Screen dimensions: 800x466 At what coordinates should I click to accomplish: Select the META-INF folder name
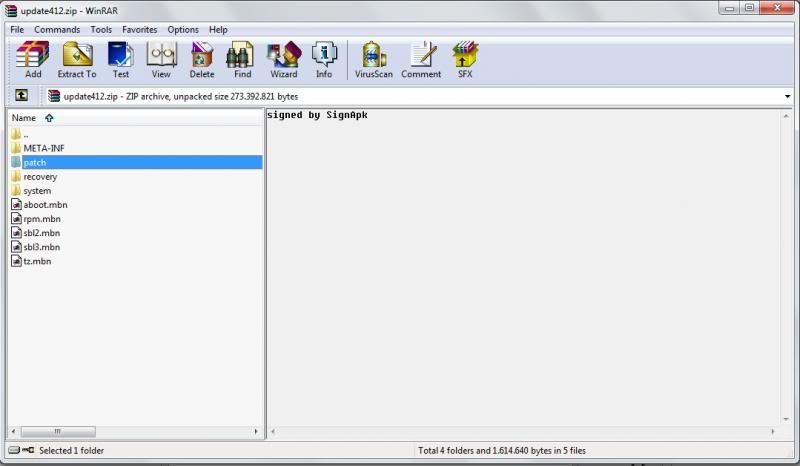pos(44,148)
